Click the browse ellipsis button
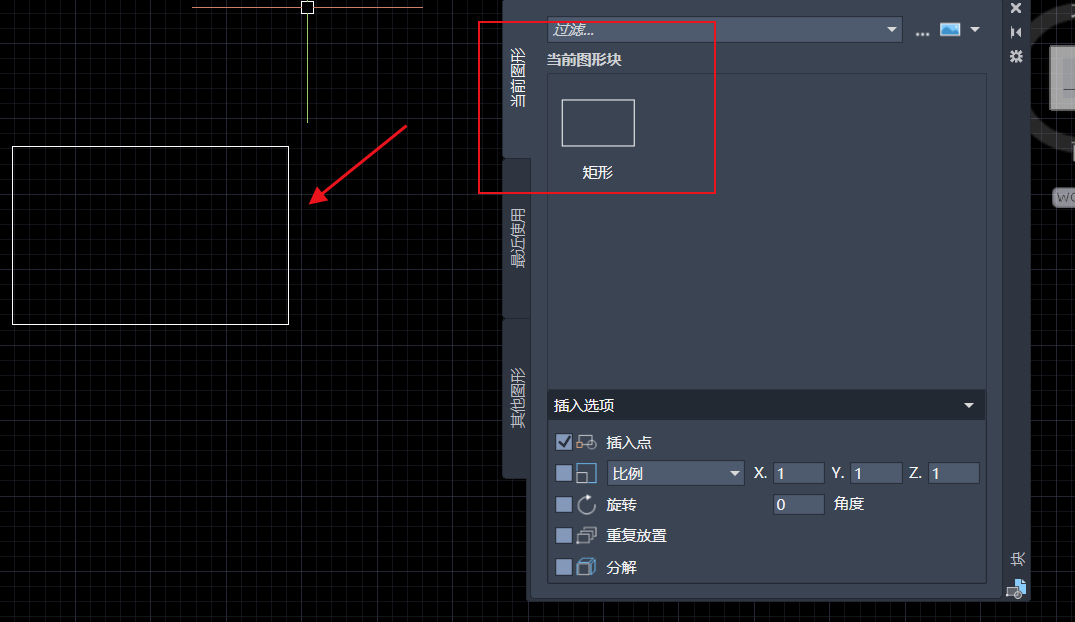Viewport: 1075px width, 622px height. click(x=922, y=31)
